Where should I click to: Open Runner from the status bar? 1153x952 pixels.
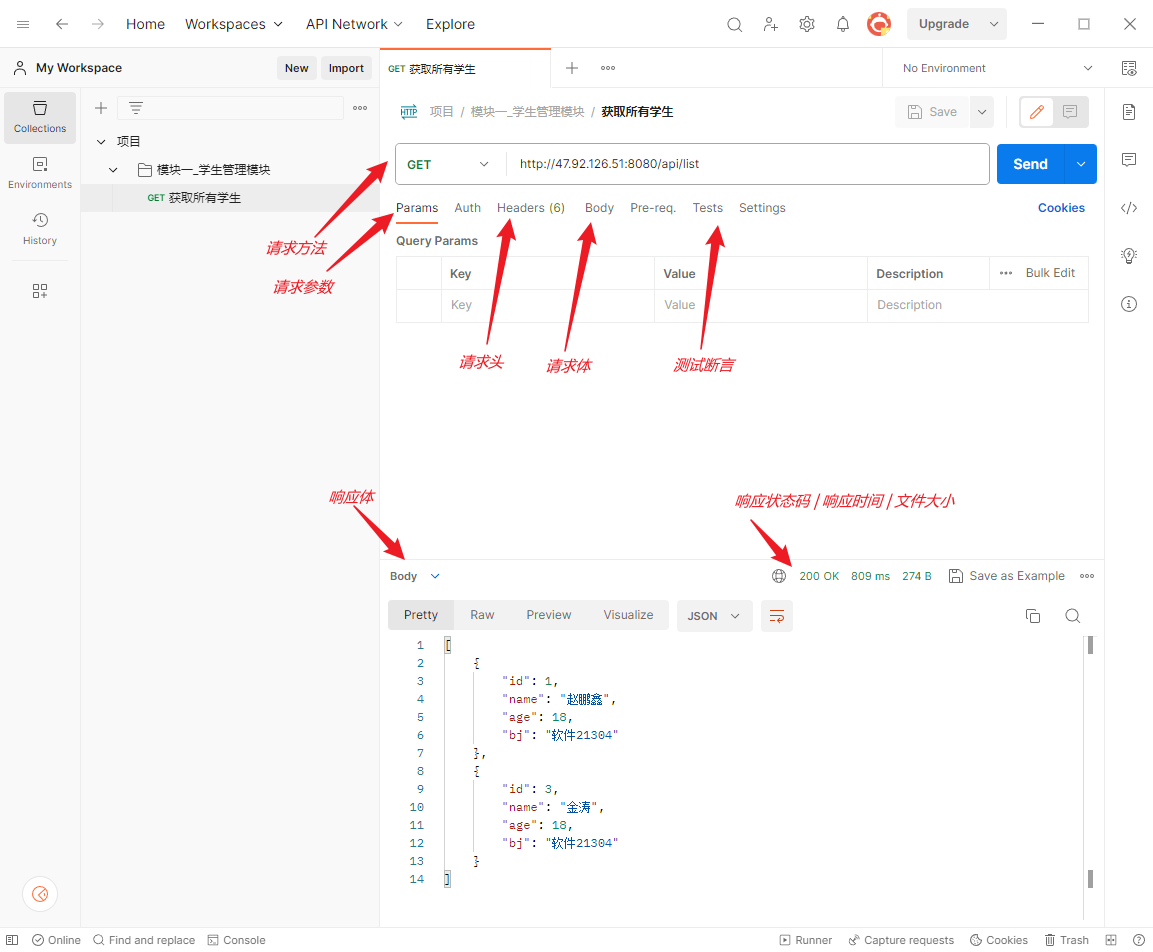coord(806,940)
